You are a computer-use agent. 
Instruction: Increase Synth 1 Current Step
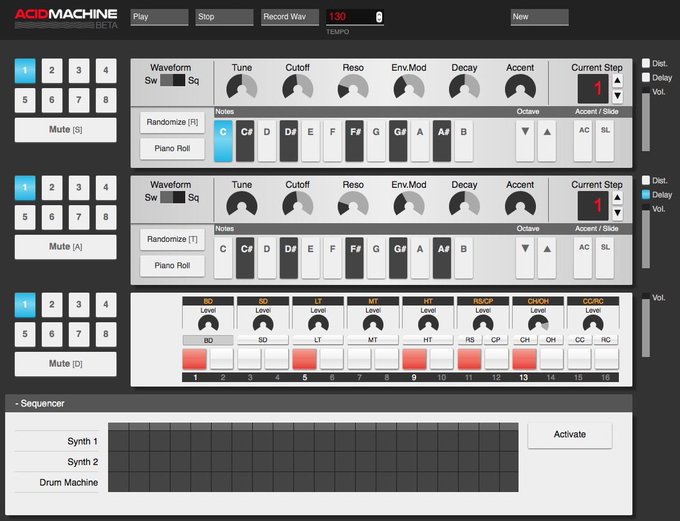pos(617,81)
